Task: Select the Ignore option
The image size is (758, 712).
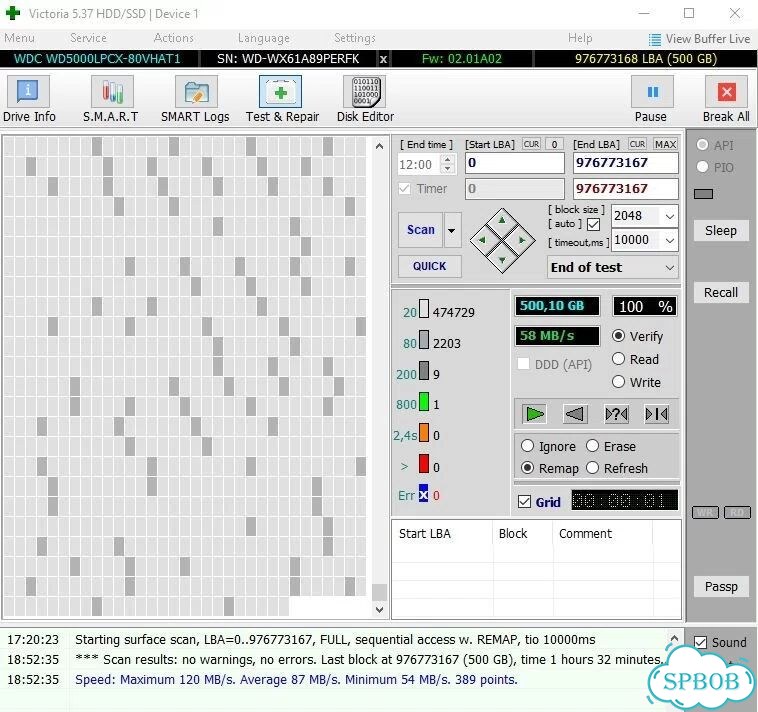Action: click(x=527, y=446)
